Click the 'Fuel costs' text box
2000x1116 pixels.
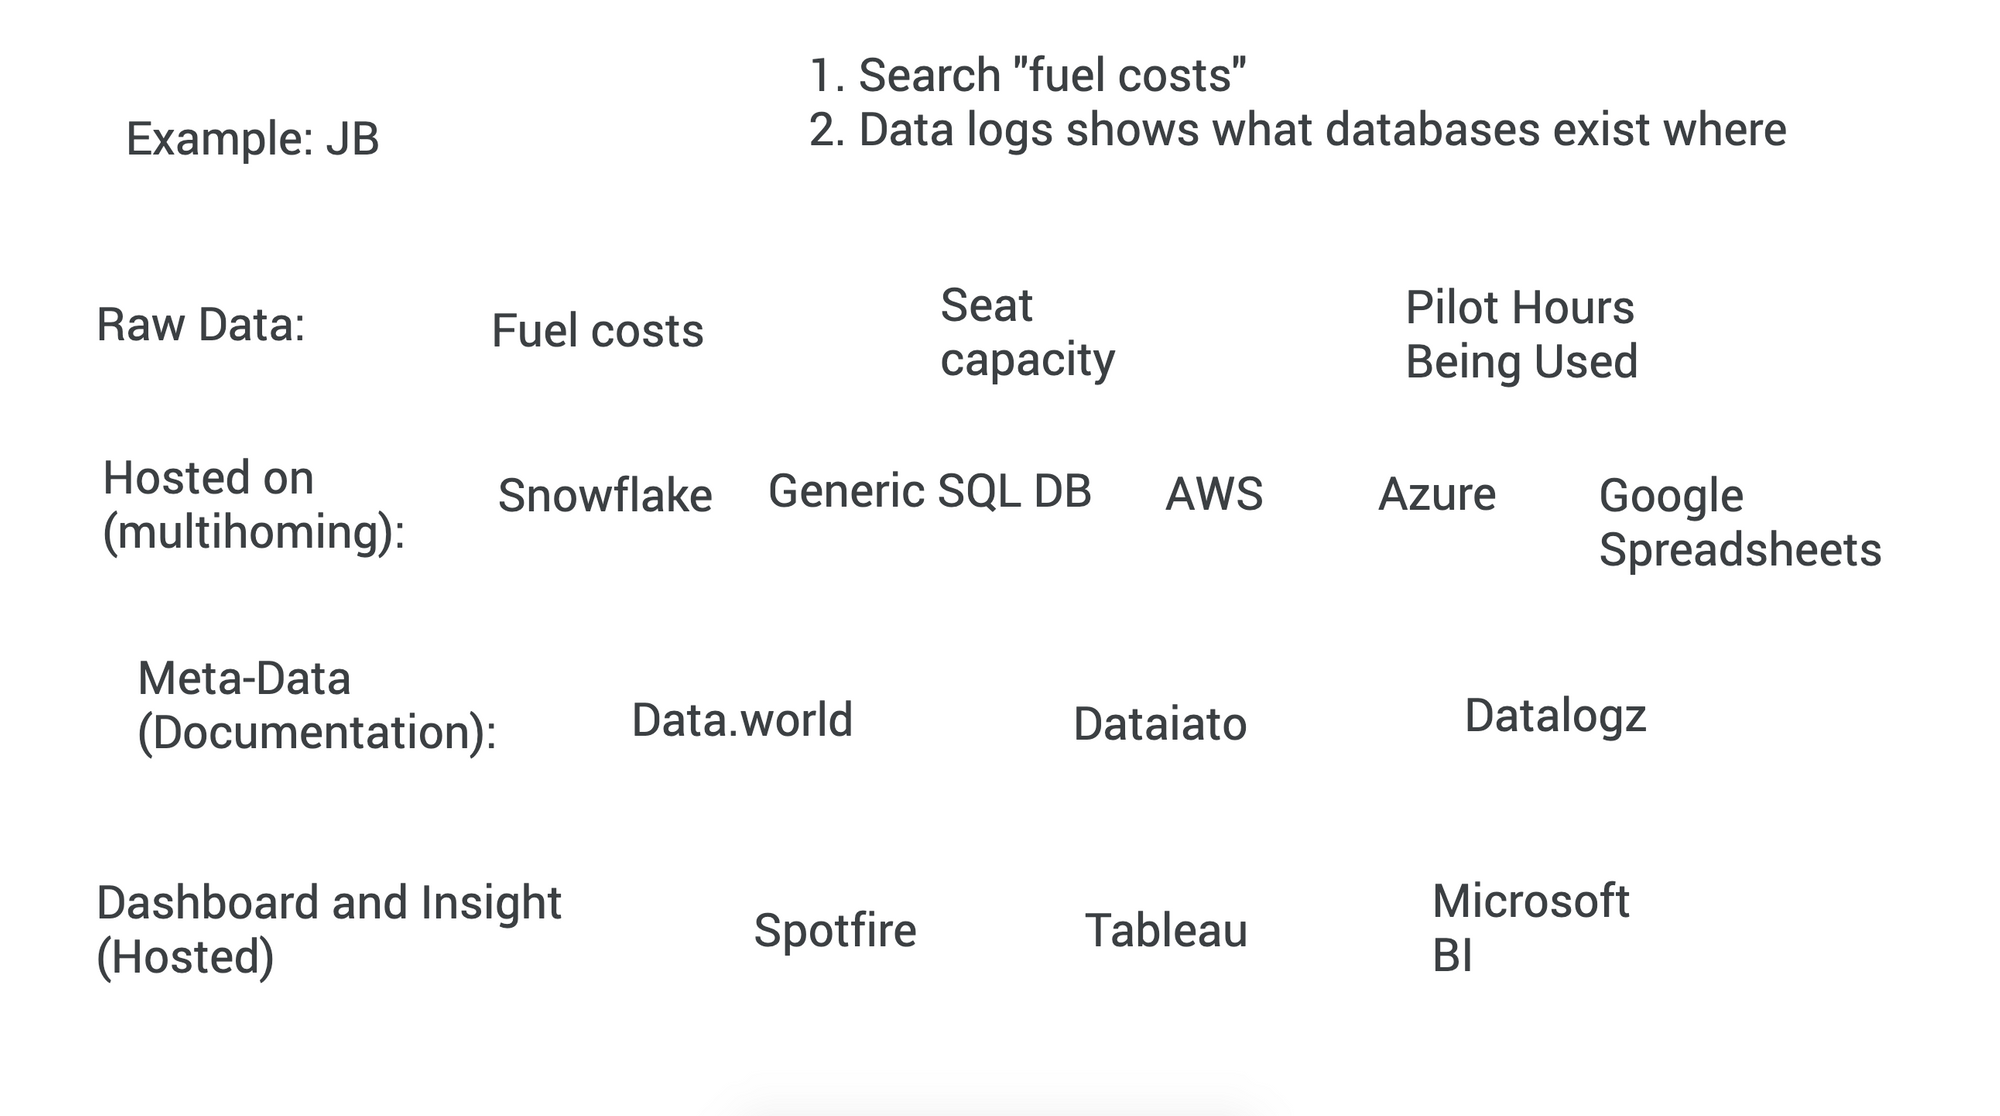[x=597, y=331]
